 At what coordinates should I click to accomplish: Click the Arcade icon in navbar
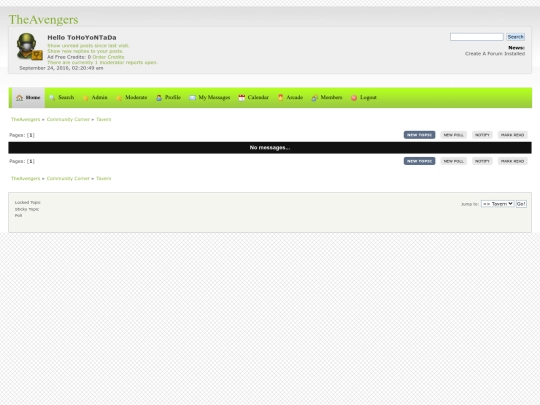tap(281, 98)
